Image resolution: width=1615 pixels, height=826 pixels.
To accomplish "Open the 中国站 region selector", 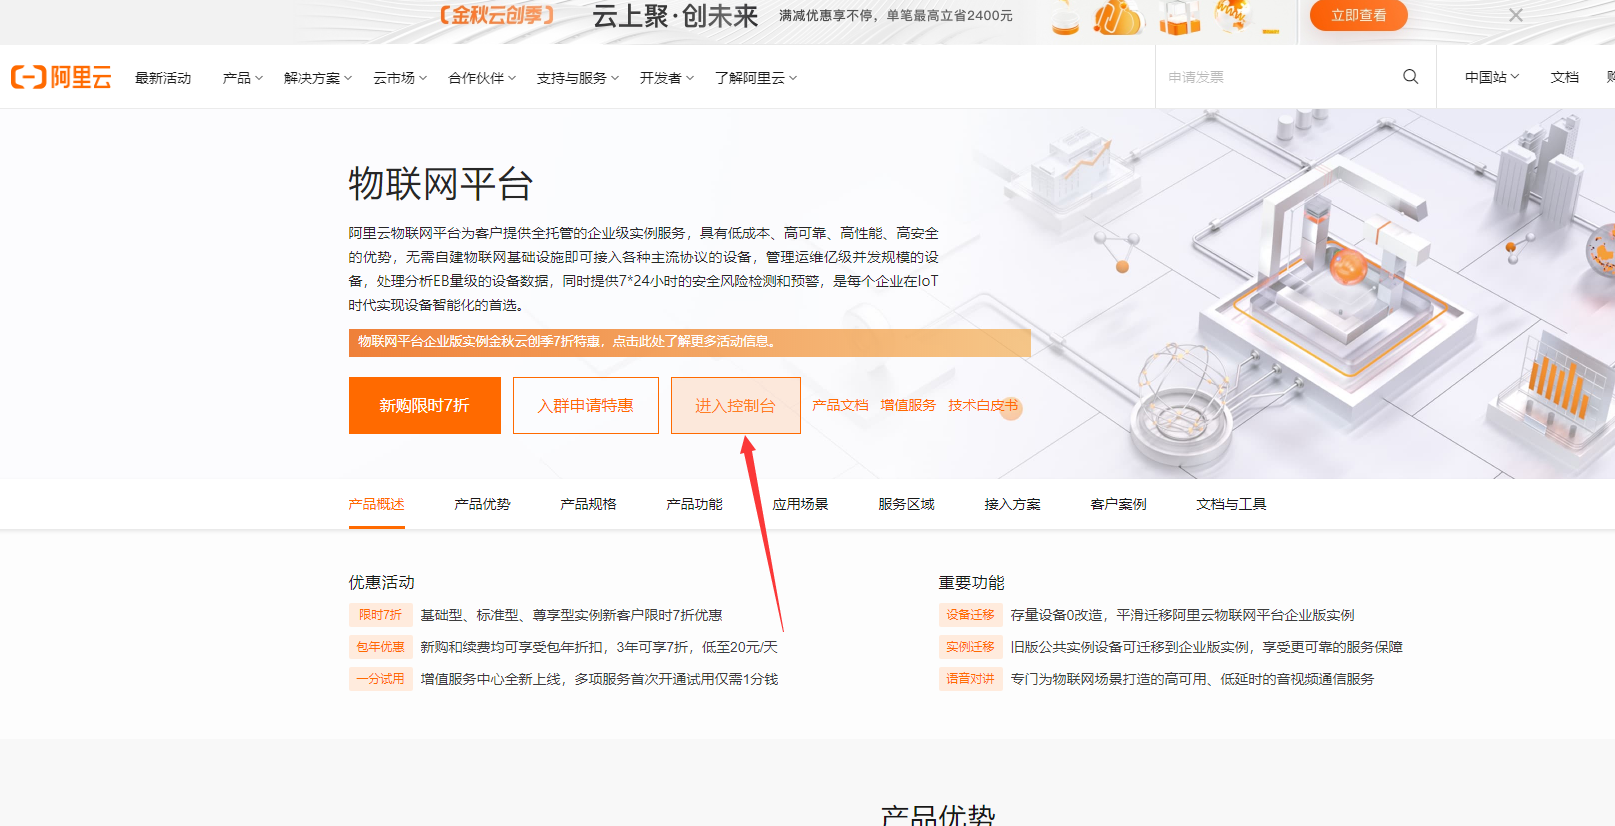I will pyautogui.click(x=1492, y=77).
